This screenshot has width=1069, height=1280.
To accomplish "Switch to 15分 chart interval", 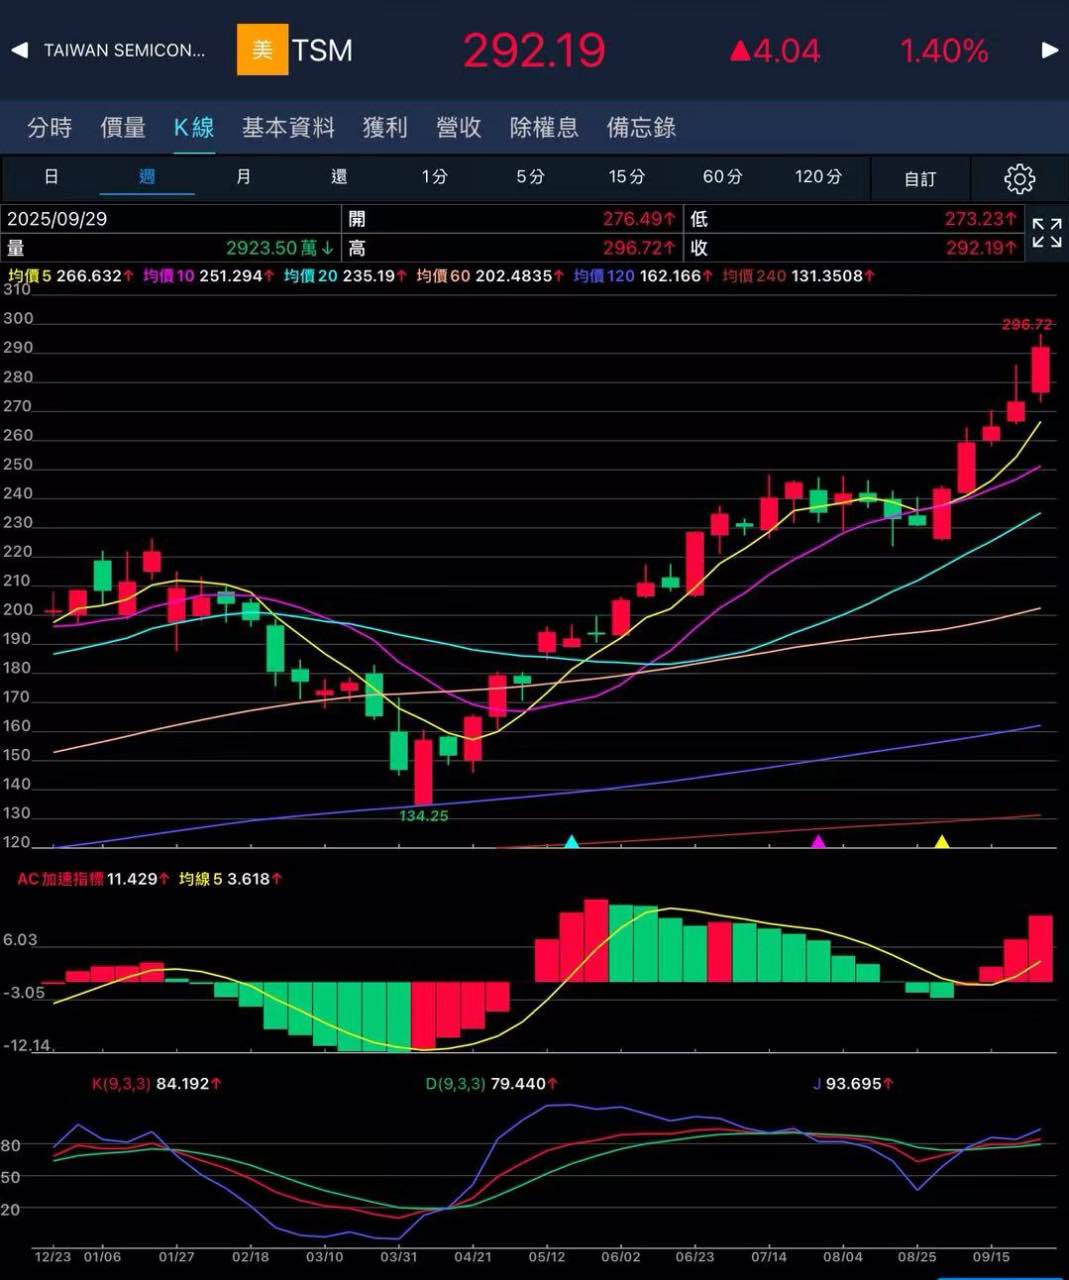I will pyautogui.click(x=627, y=177).
